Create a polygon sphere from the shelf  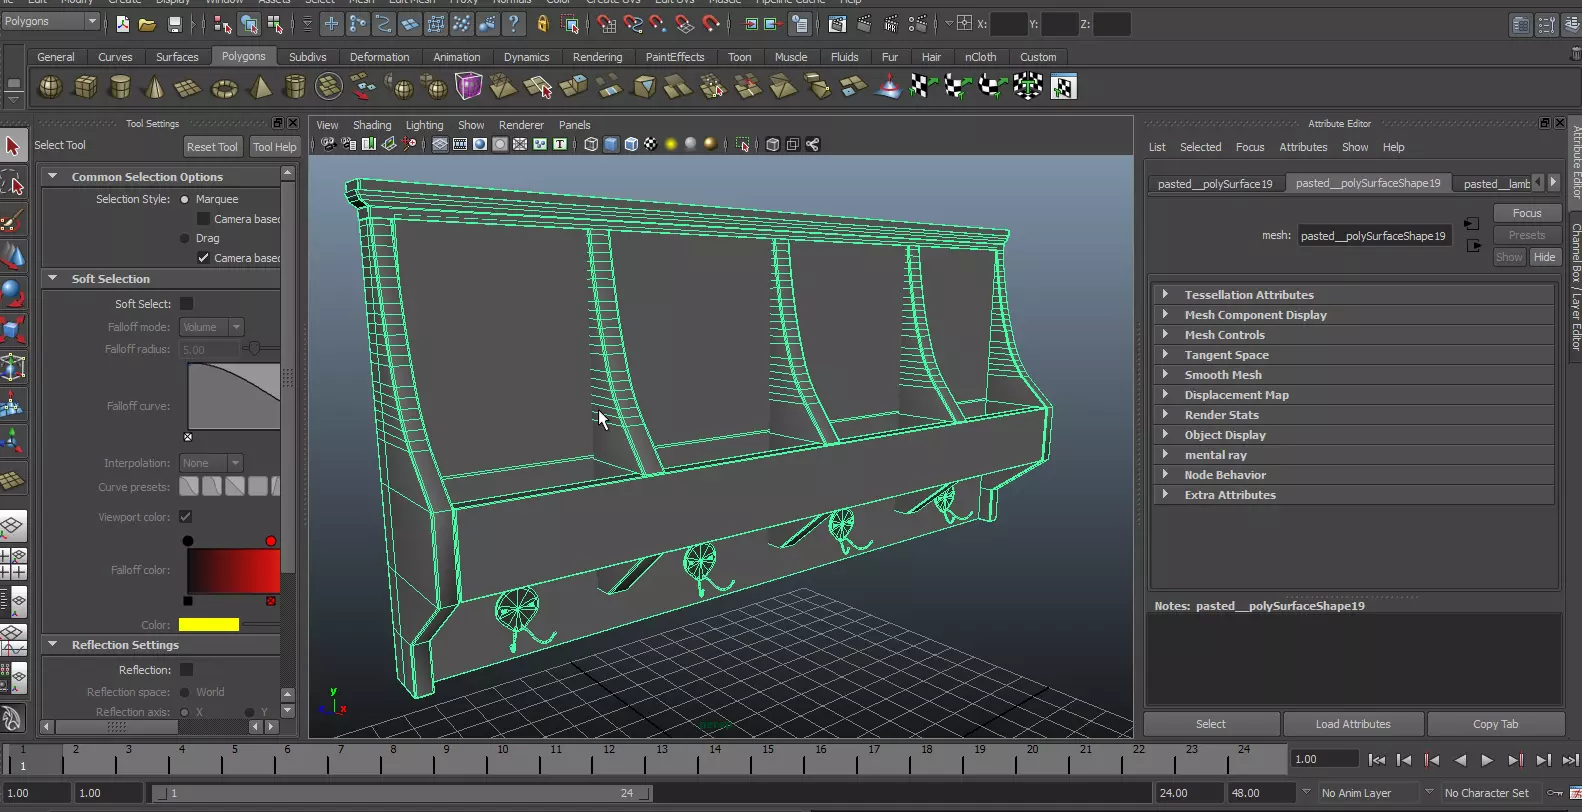[49, 88]
